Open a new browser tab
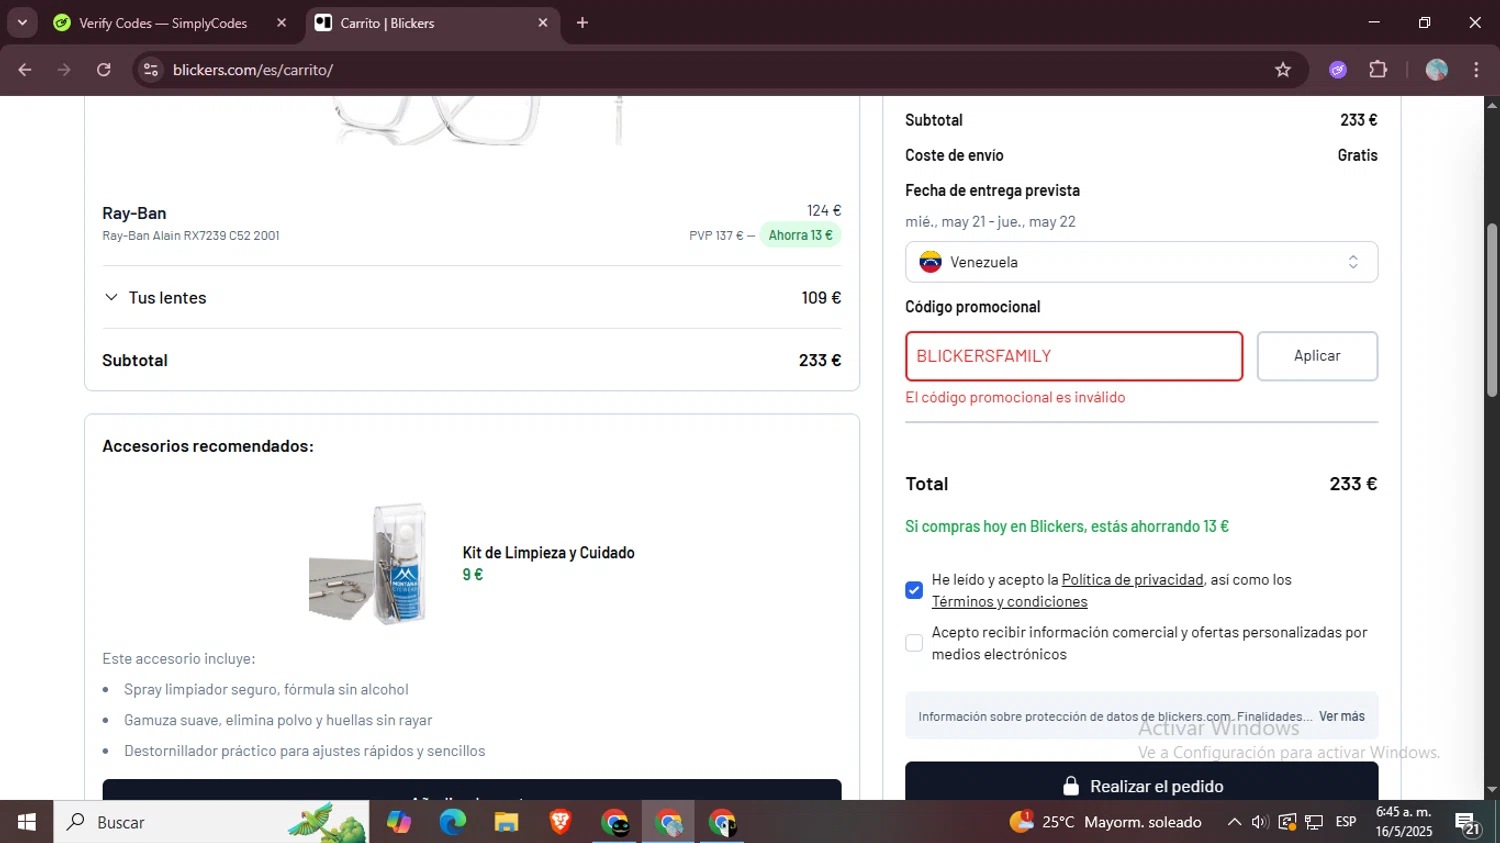Screen dimensions: 1500x843 [582, 23]
